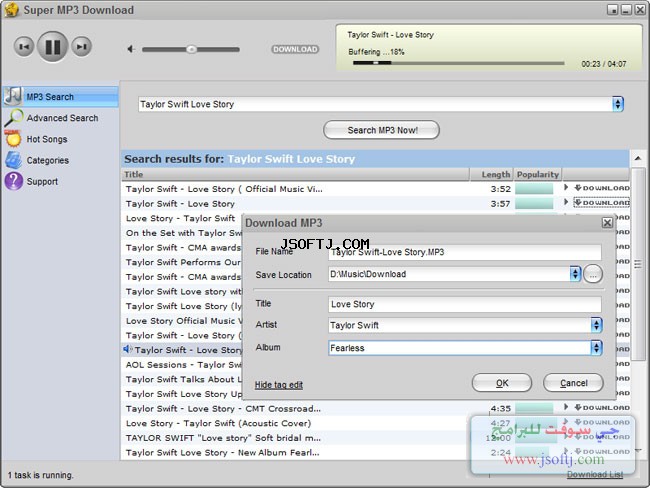Screen dimensions: 650x488
Task: Edit the Album field containing Fearless
Action: click(x=460, y=348)
